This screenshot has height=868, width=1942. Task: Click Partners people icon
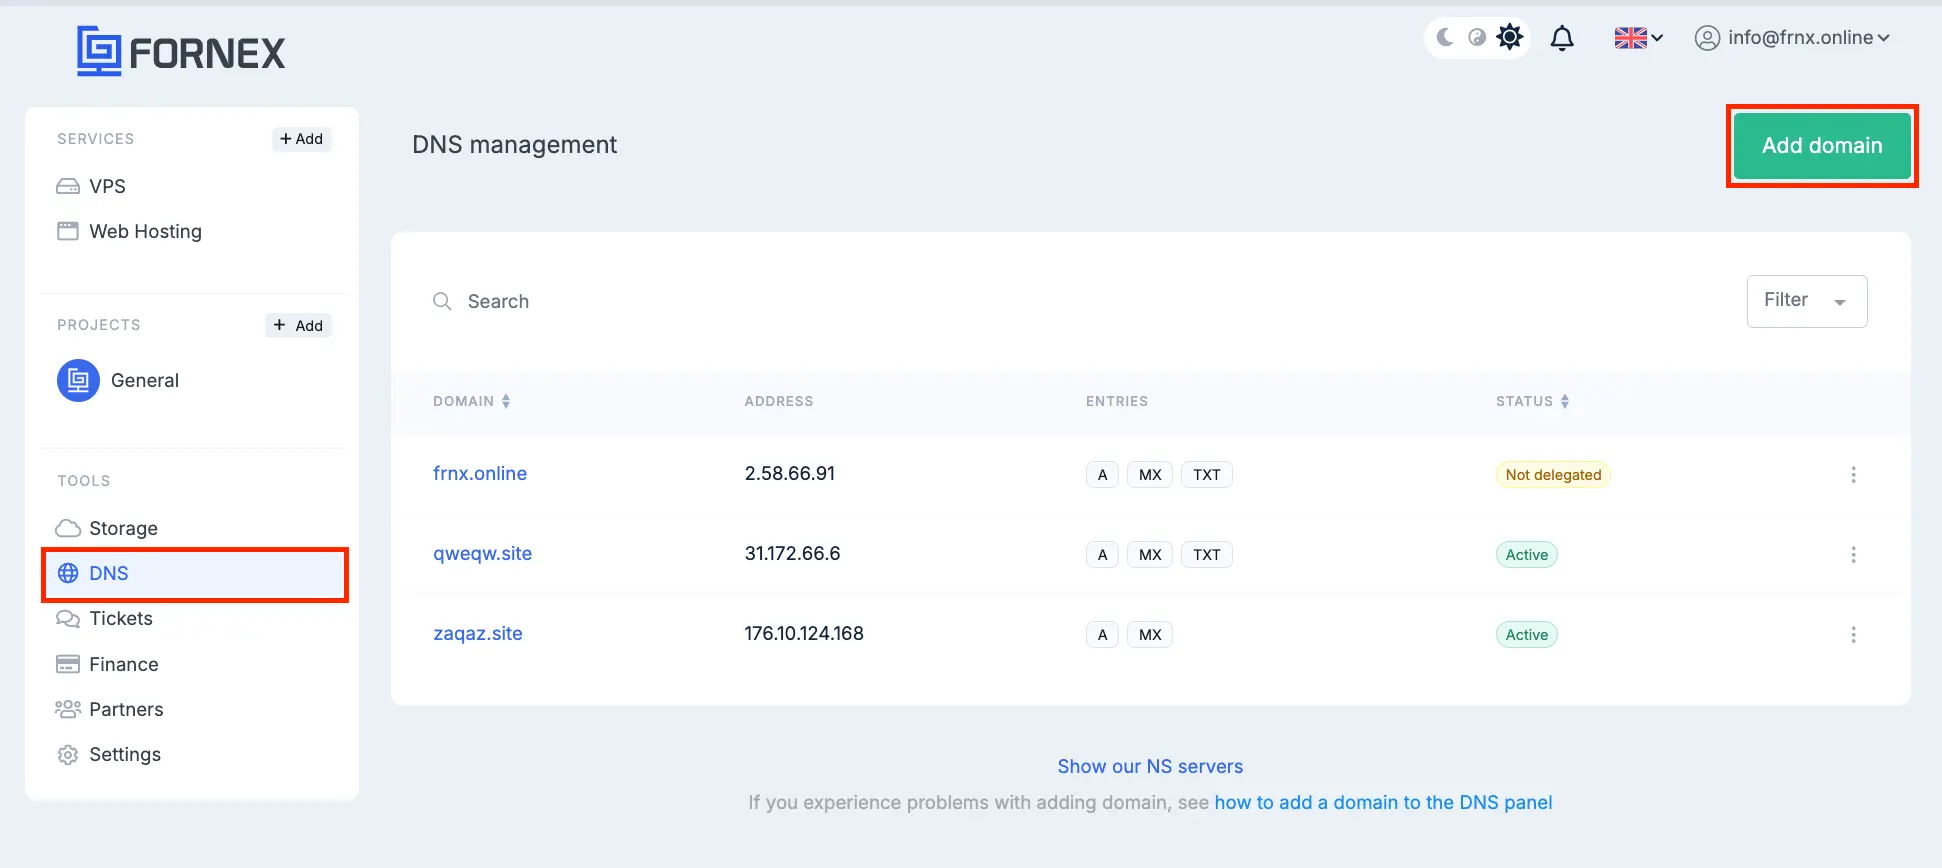coord(68,709)
